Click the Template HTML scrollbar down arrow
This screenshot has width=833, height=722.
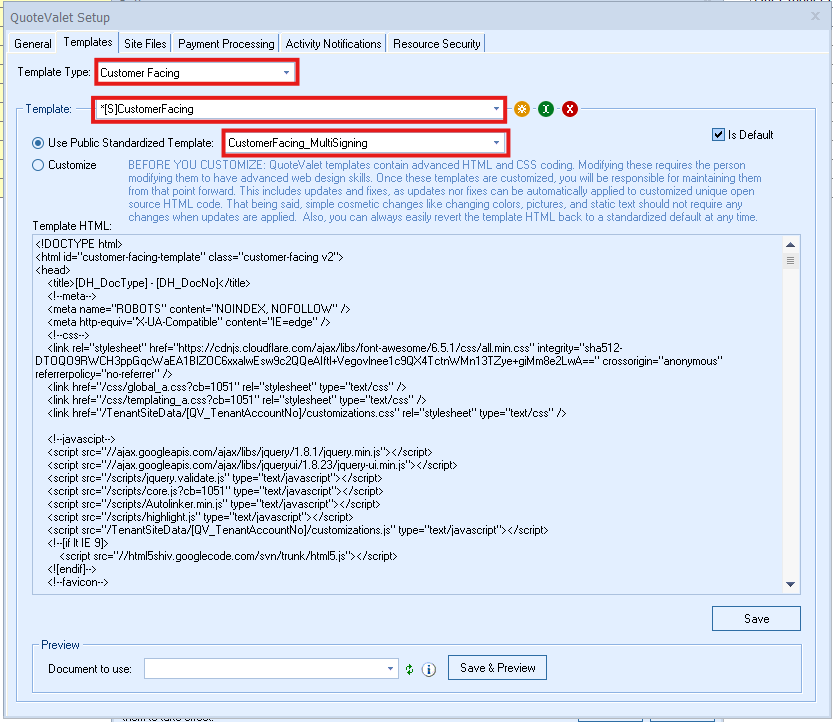tap(790, 584)
